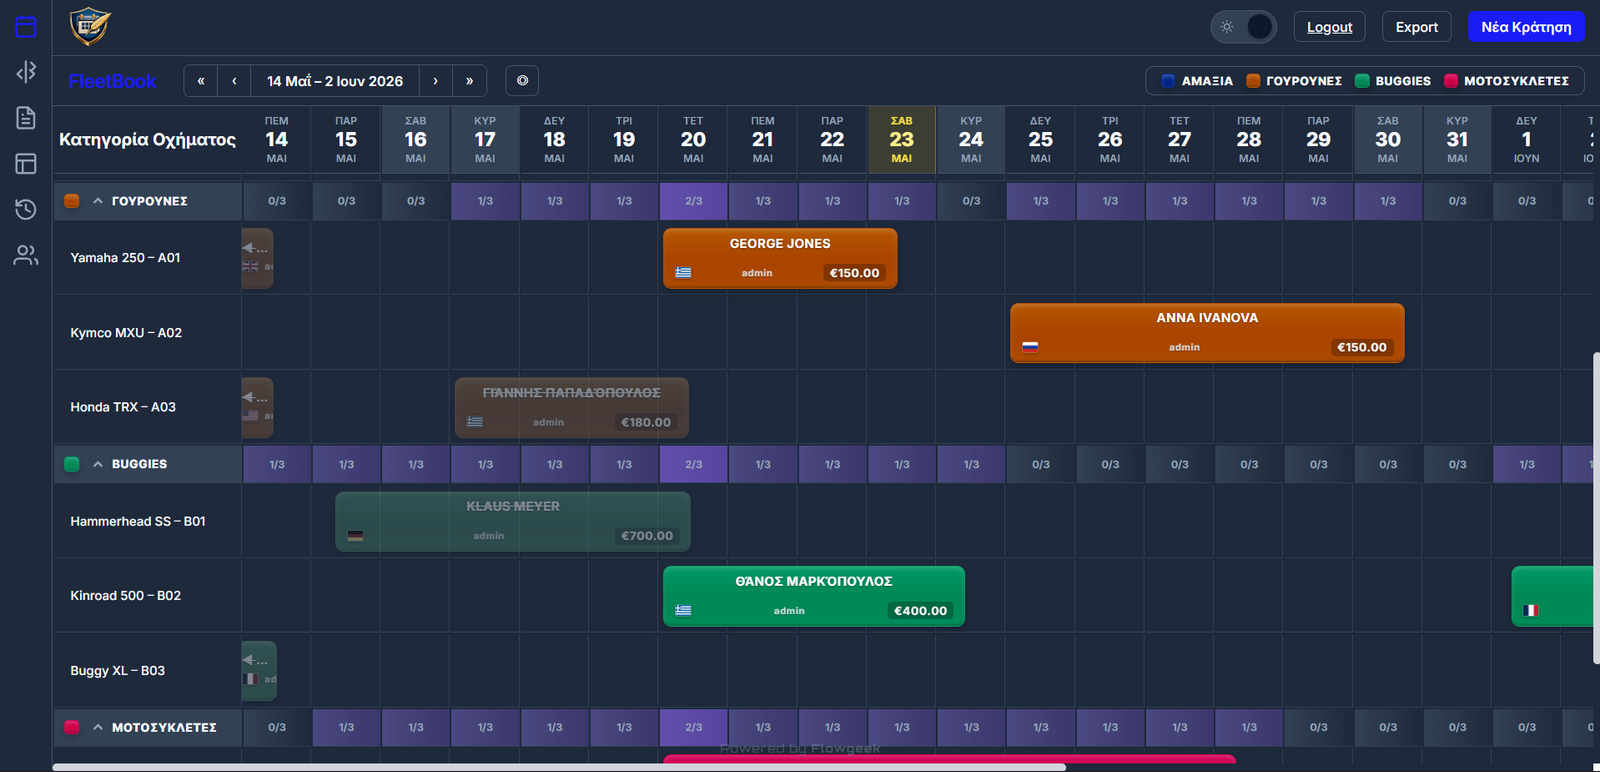This screenshot has width=1600, height=772.
Task: Jump forward with double-right arrow
Action: pos(469,81)
